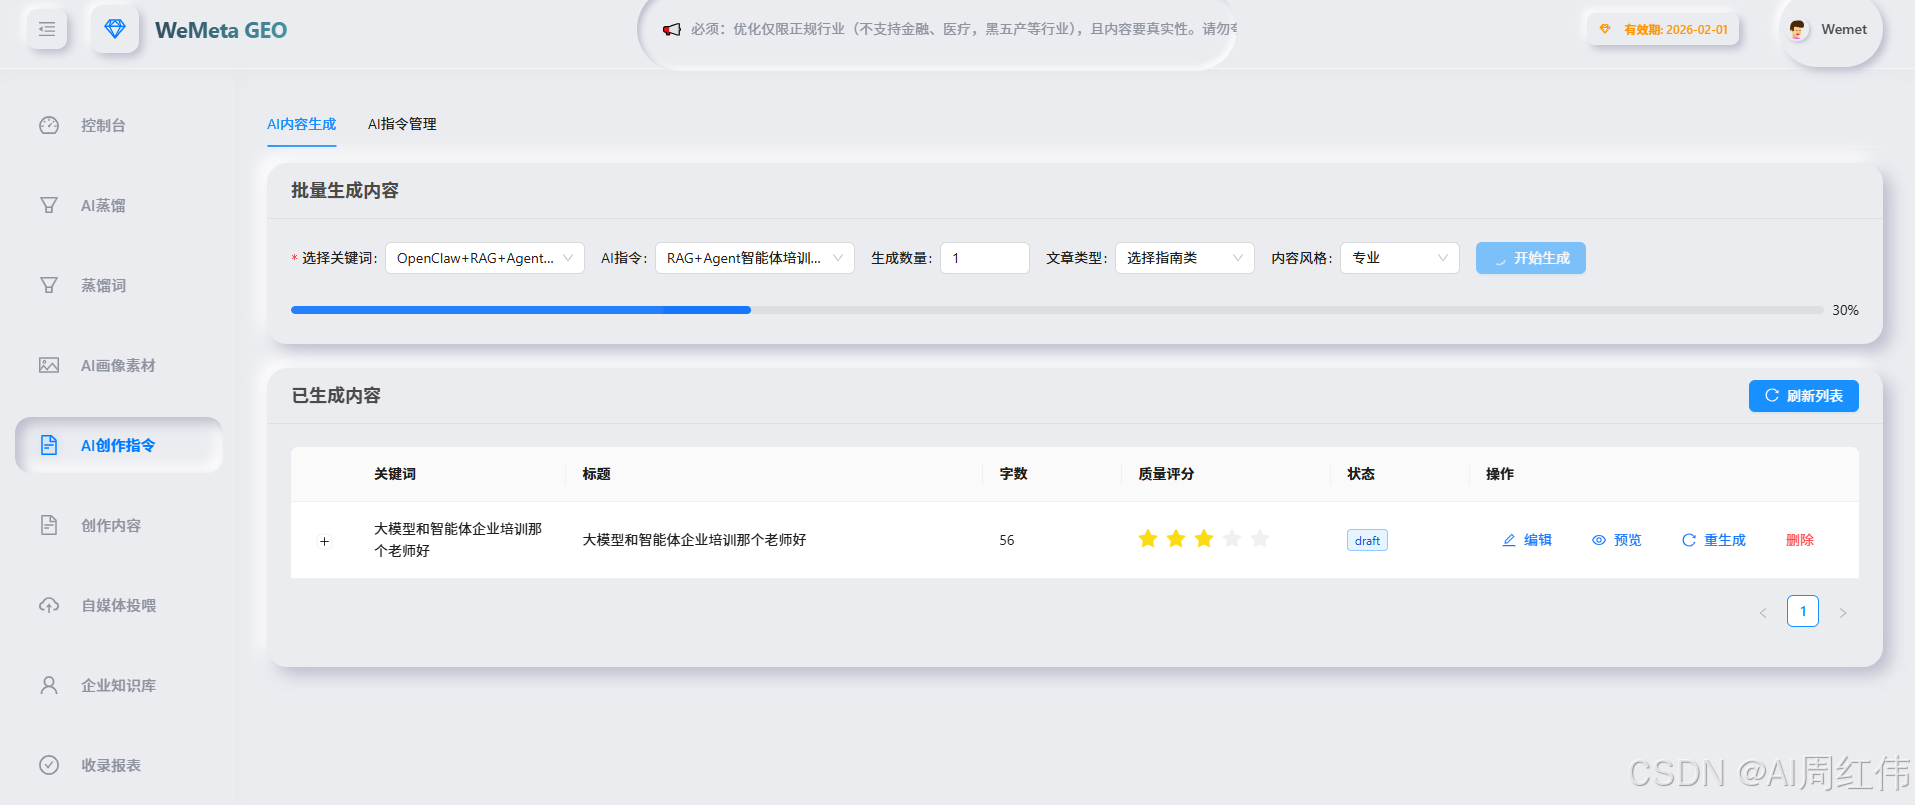This screenshot has width=1915, height=805.
Task: Click the 关键词 column header
Action: [x=395, y=474]
